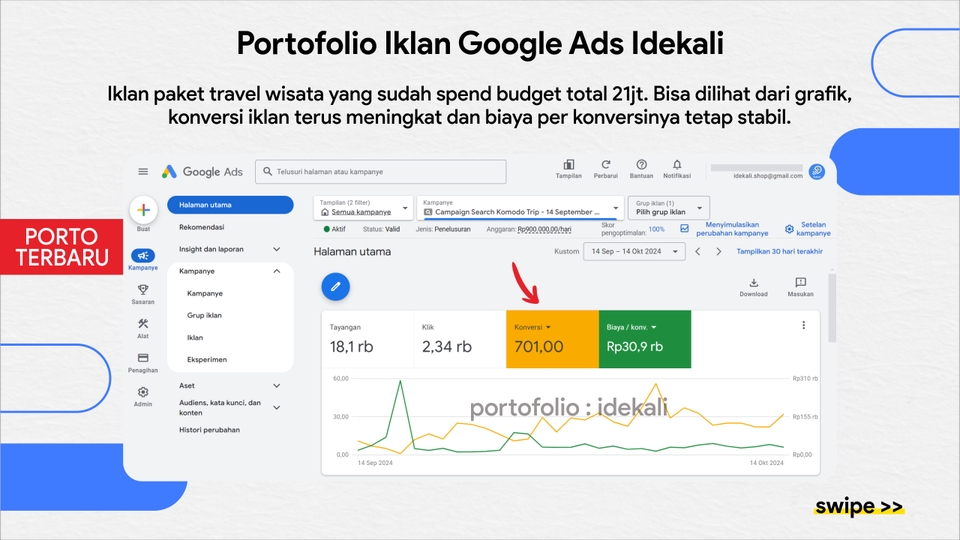This screenshot has height=540, width=960.
Task: Select the orange Konversi scorecard
Action: 552,339
